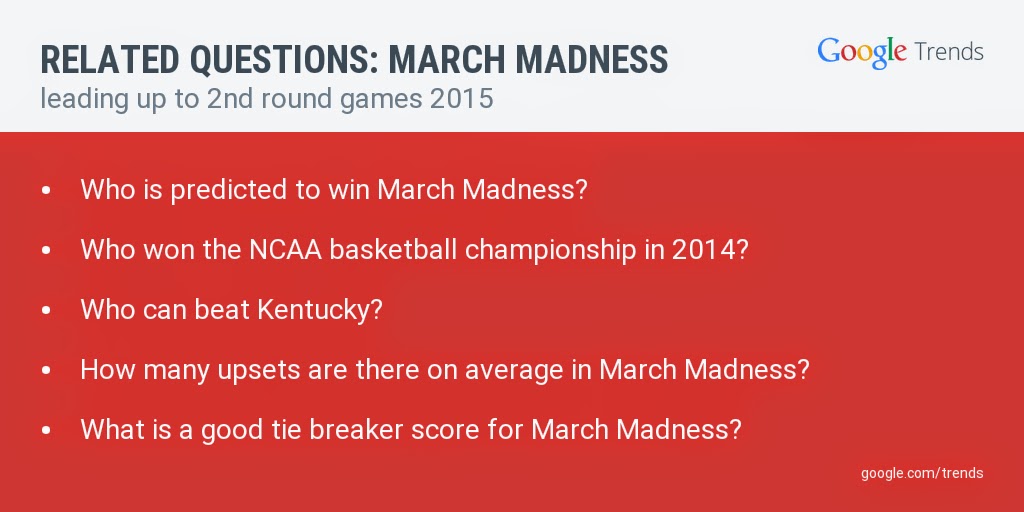The image size is (1024, 512).
Task: Click the 'Related Questions: March Madness' heading
Action: point(354,60)
